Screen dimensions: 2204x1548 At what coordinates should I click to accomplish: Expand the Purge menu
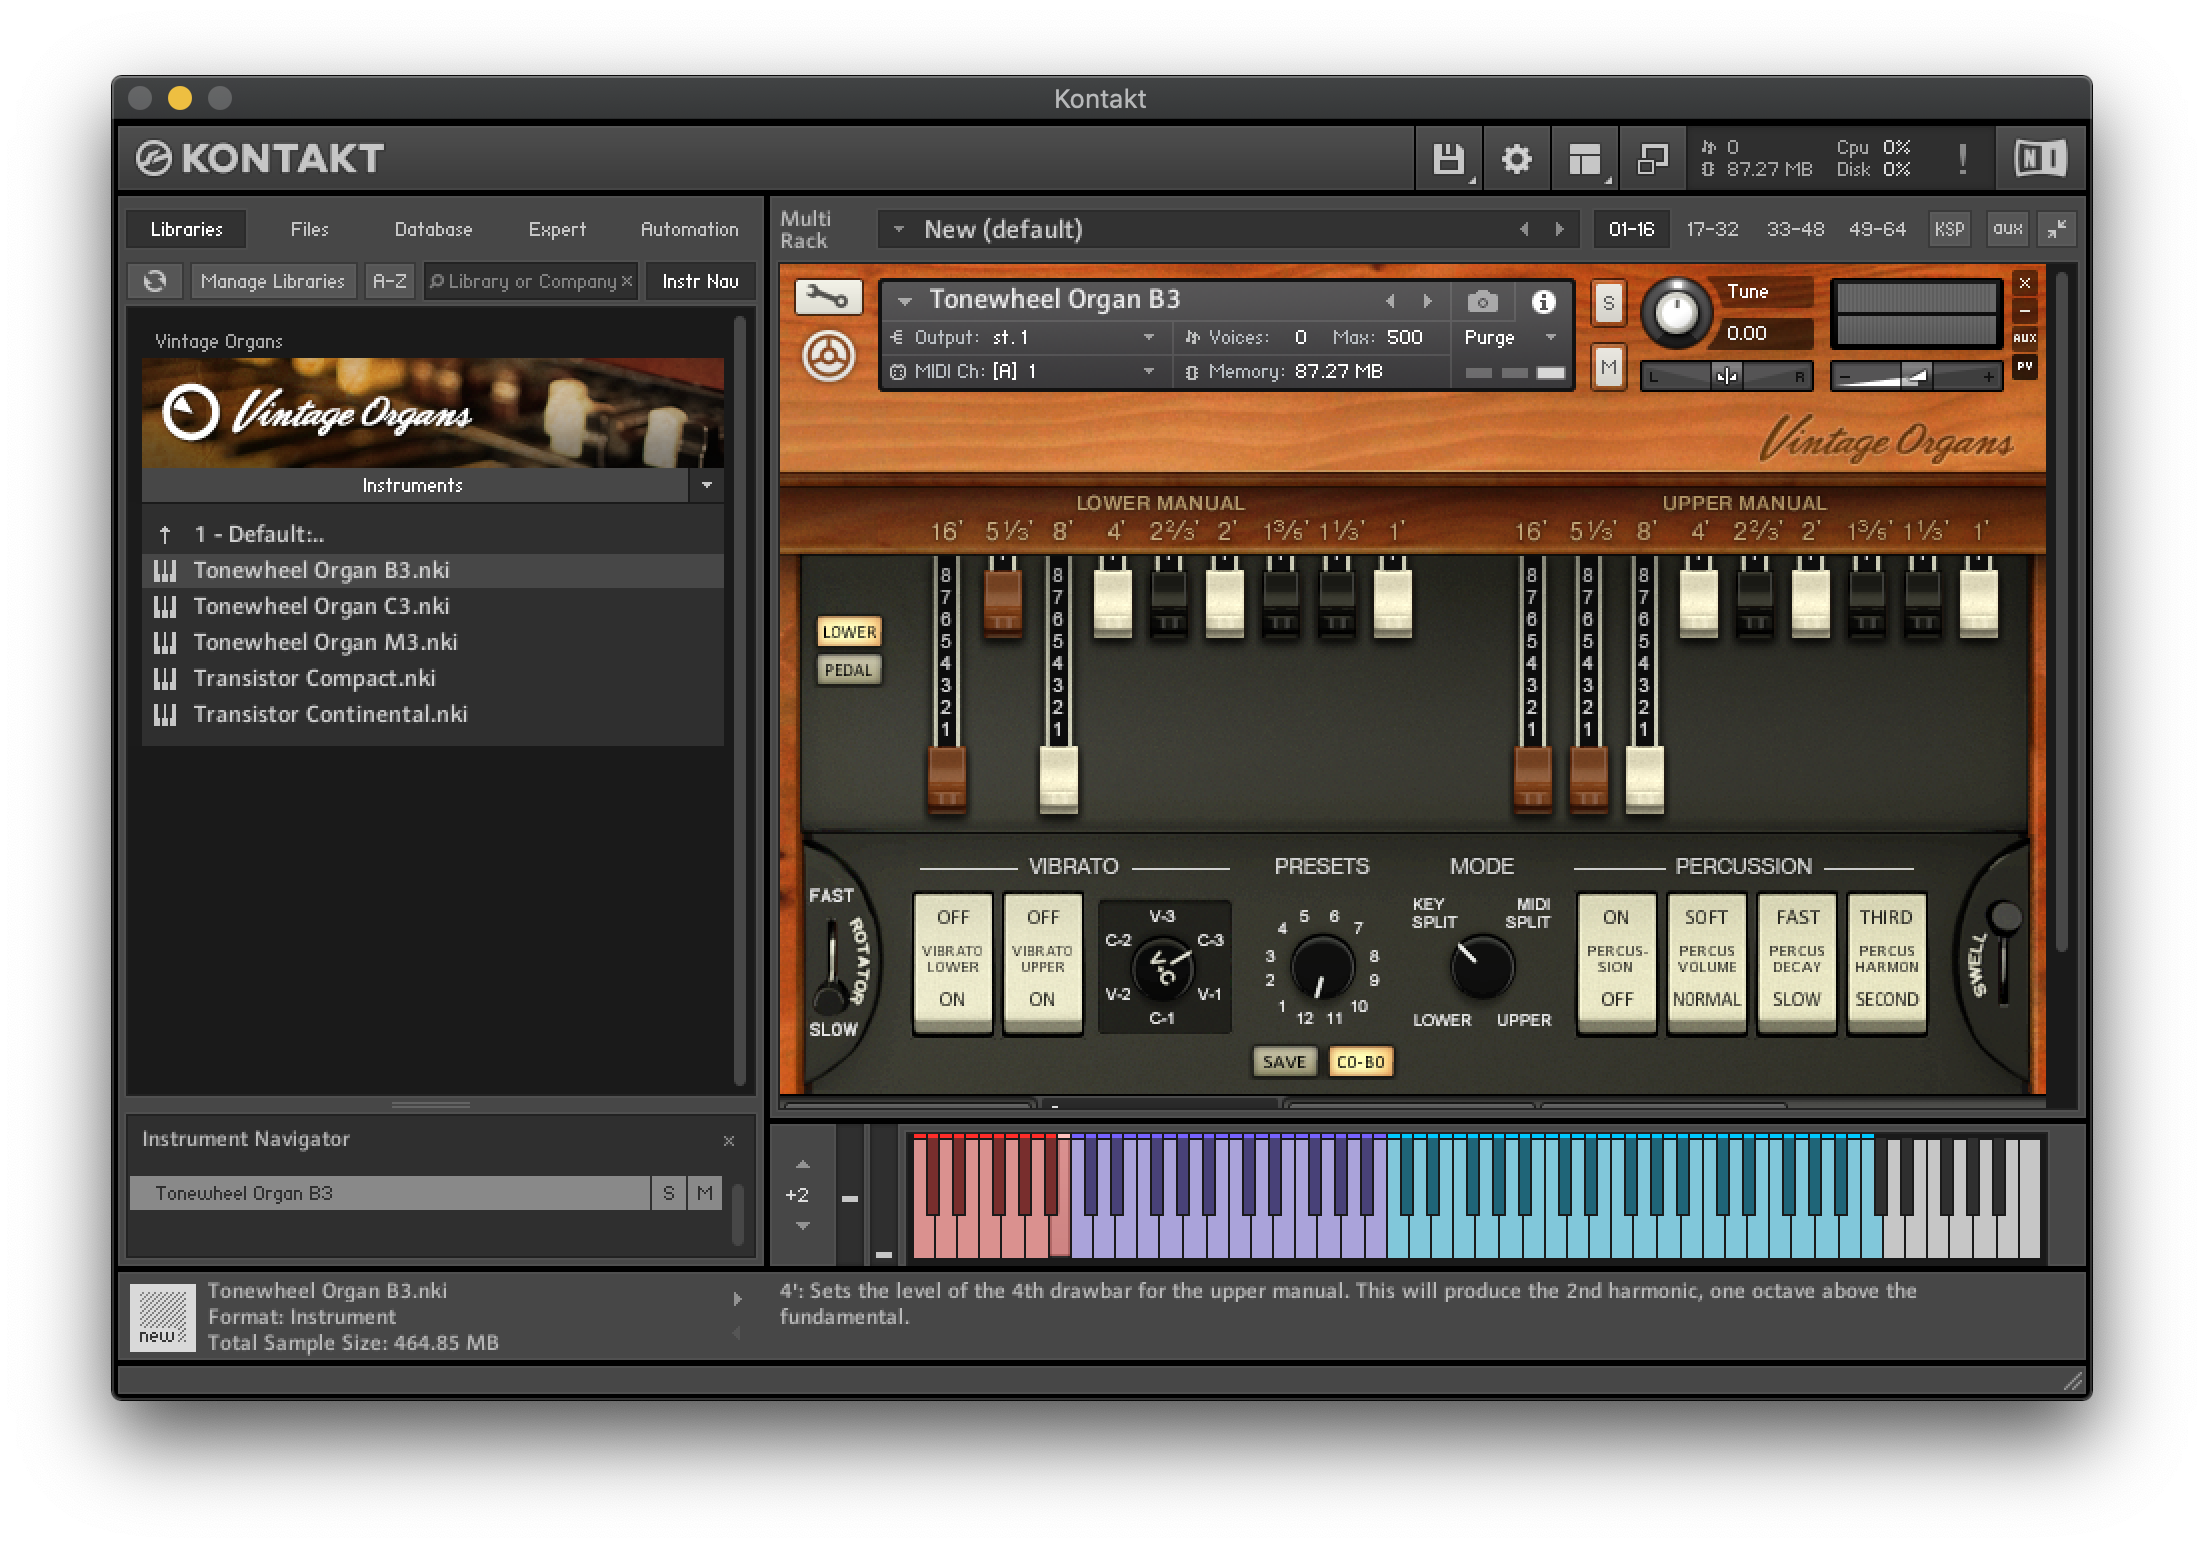coord(1550,338)
